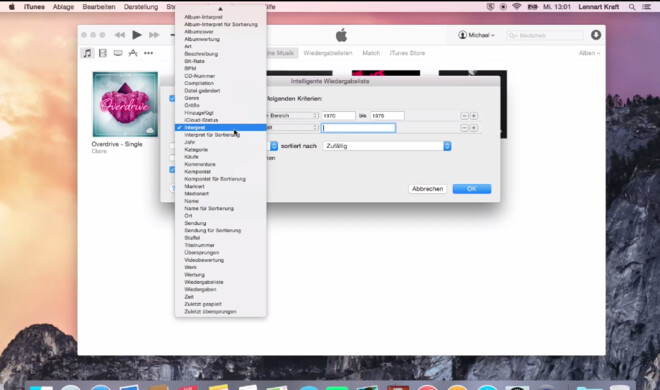Choose 'Titelnummer' from the field menu
660x390 pixels.
[221, 245]
